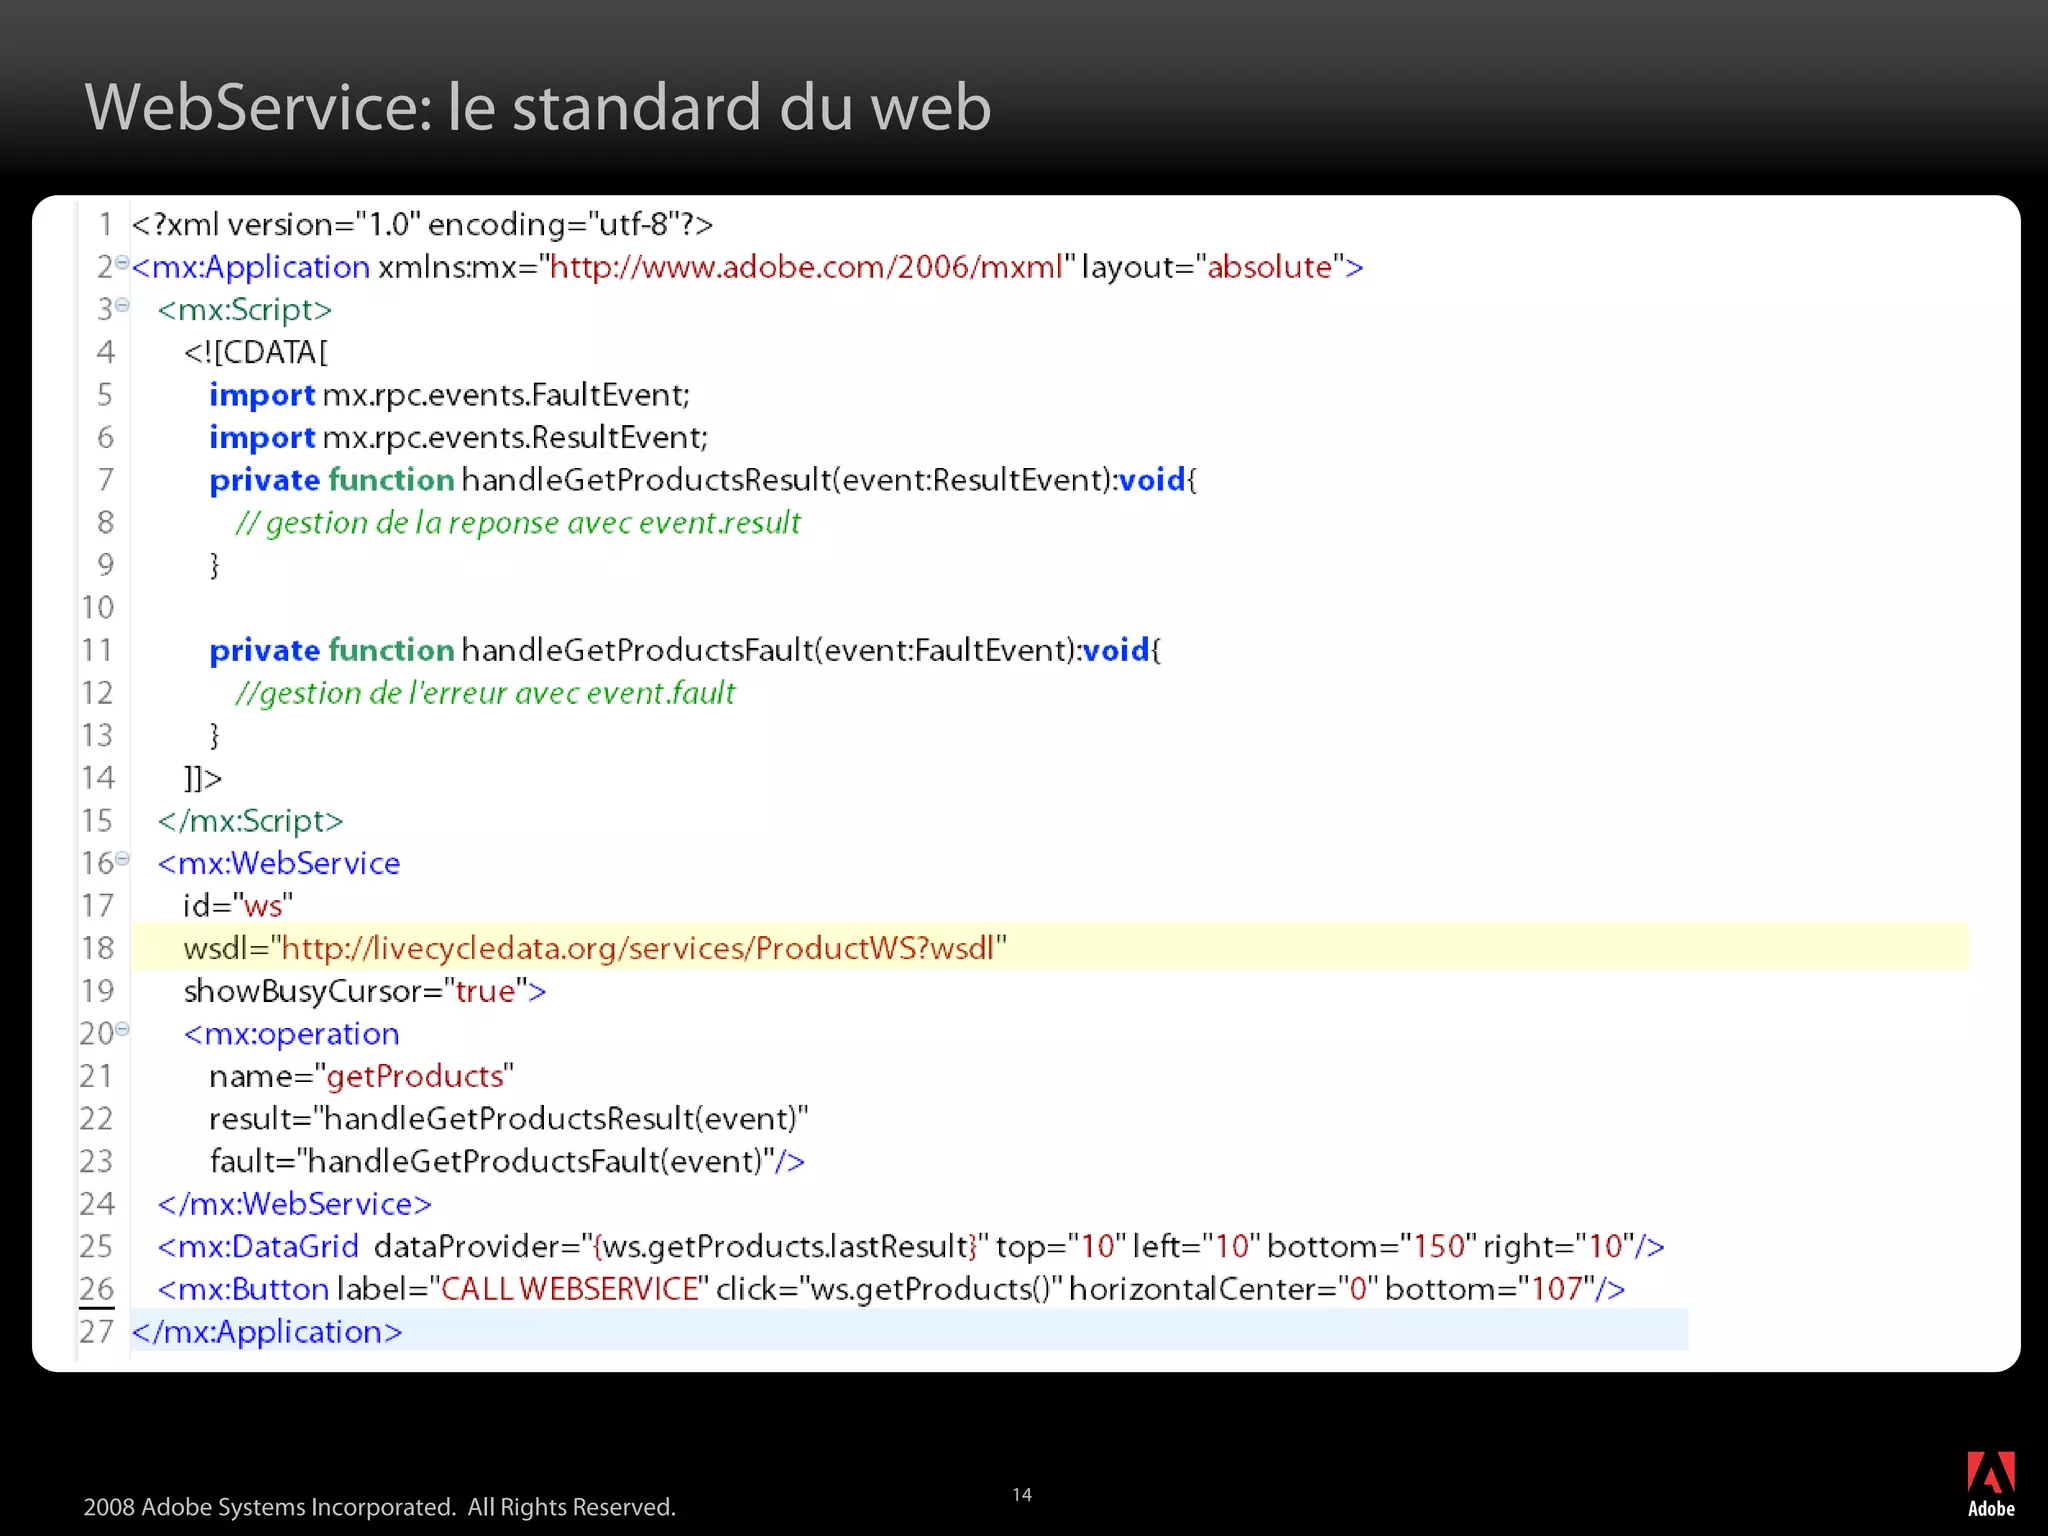Click the click="ws.getProducts()" handler

pyautogui.click(x=889, y=1289)
